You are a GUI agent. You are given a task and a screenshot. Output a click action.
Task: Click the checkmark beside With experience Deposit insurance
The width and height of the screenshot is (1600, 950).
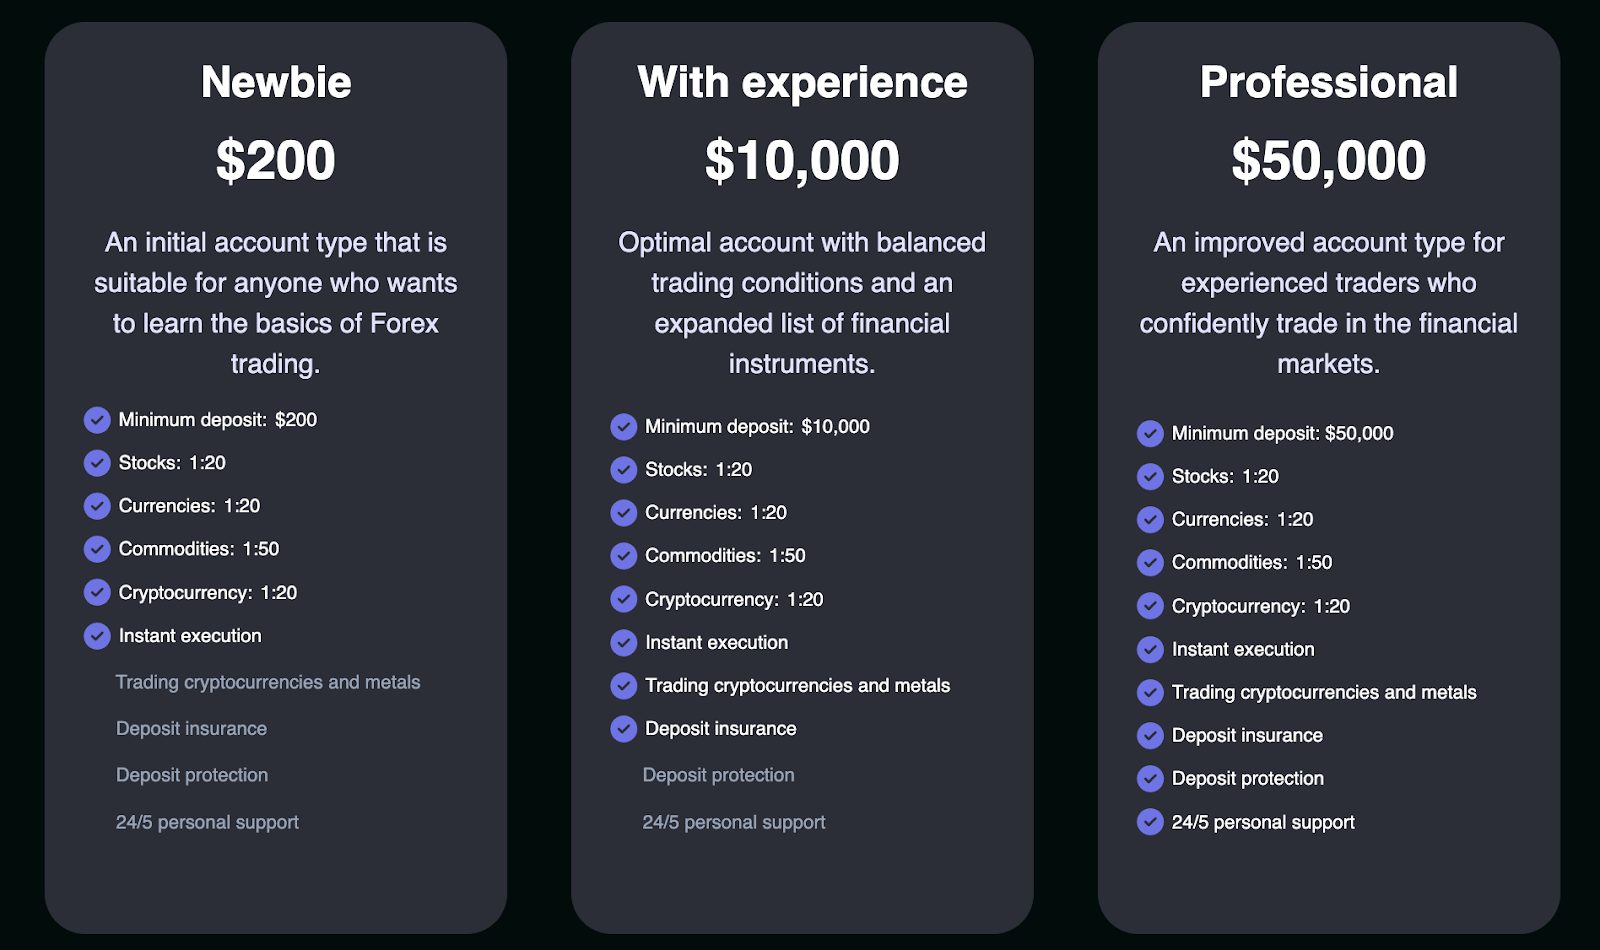pos(624,729)
